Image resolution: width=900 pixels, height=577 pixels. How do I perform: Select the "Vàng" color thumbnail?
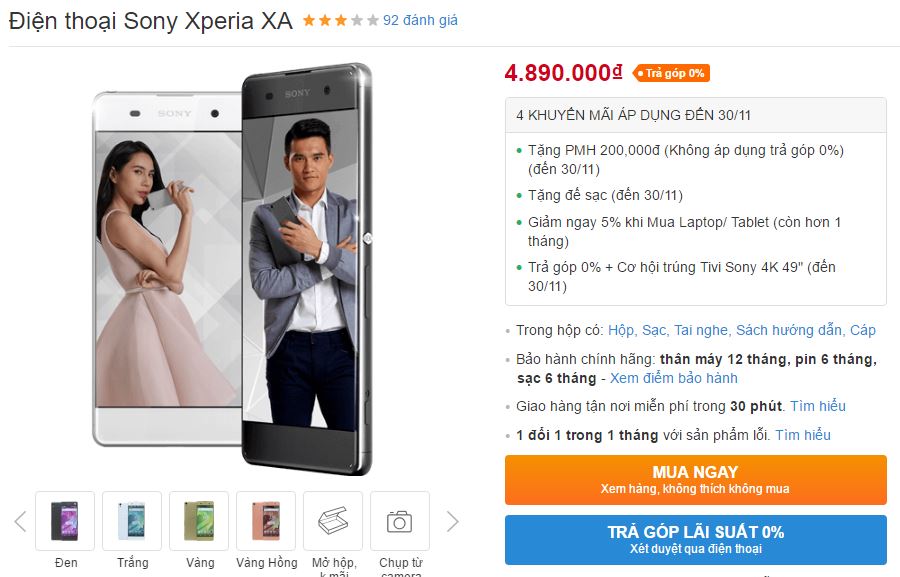199,521
